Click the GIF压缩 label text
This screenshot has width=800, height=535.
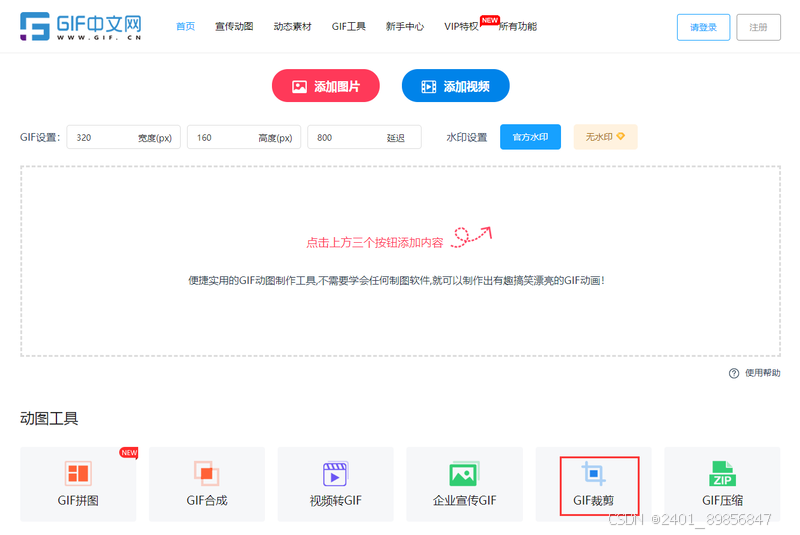click(x=722, y=500)
